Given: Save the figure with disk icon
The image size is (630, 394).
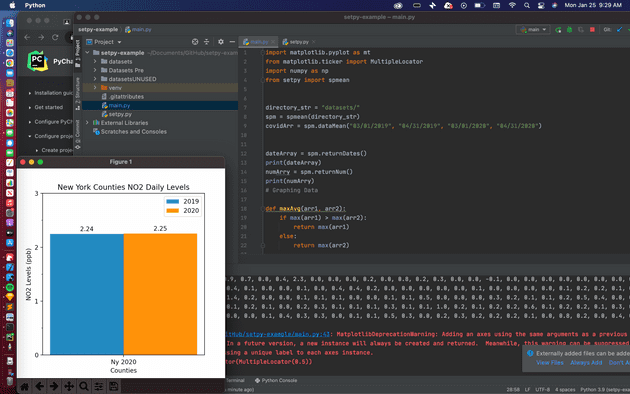Looking at the screenshot, I should point(113,386).
